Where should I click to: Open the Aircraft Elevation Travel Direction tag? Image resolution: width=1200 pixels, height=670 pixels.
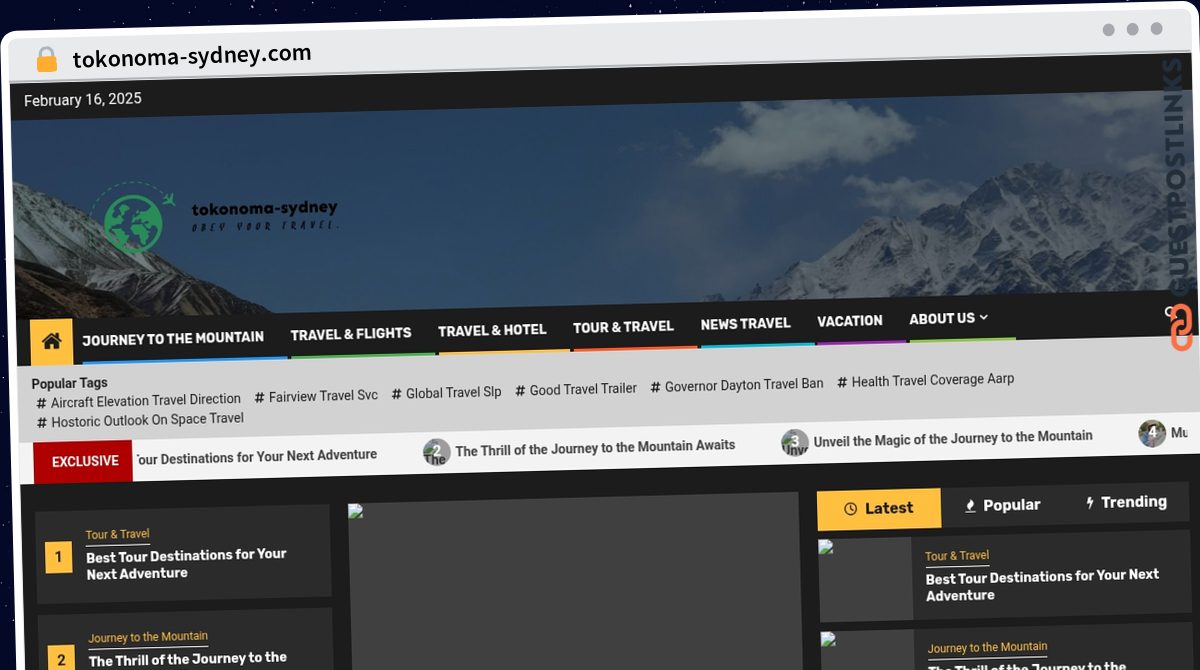tap(146, 400)
